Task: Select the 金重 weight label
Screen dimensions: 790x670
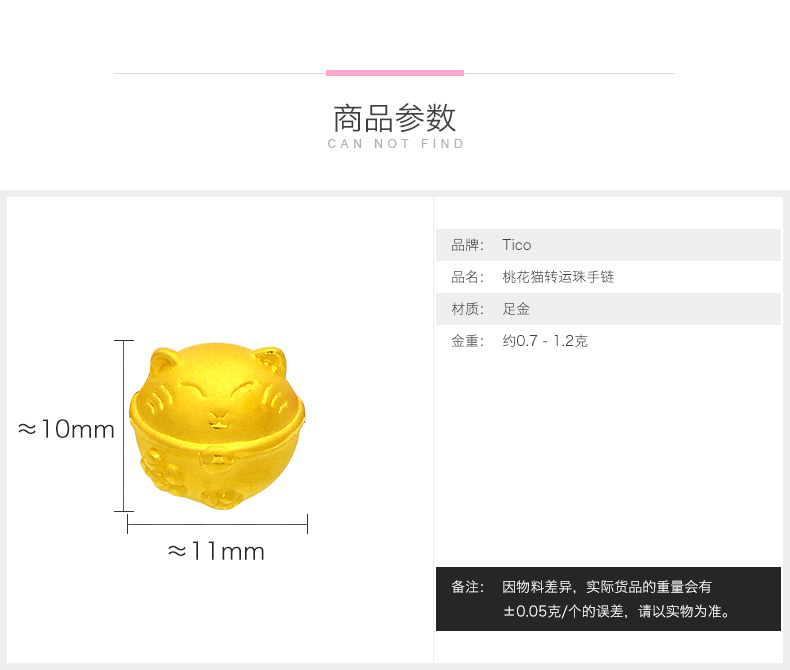Action: 467,341
